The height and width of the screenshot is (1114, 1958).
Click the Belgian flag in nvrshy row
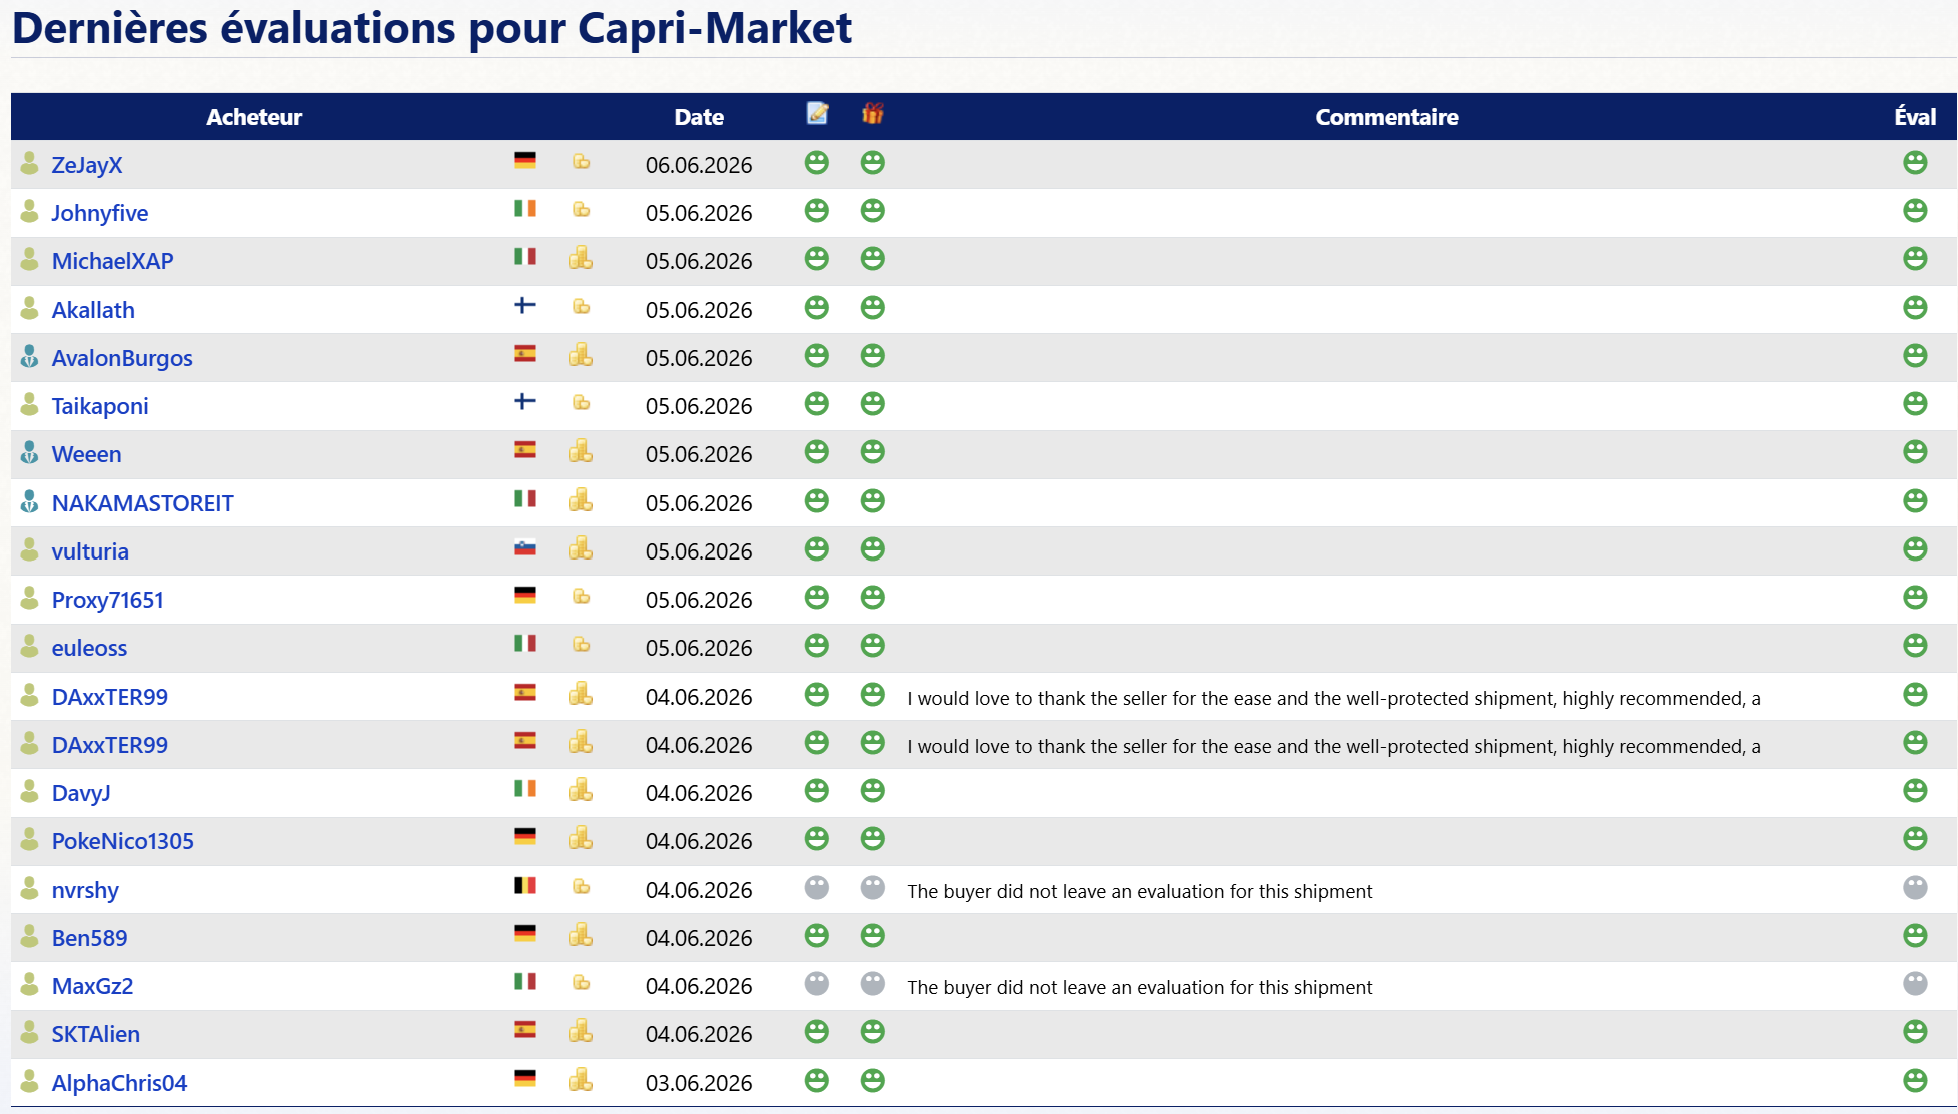click(525, 885)
